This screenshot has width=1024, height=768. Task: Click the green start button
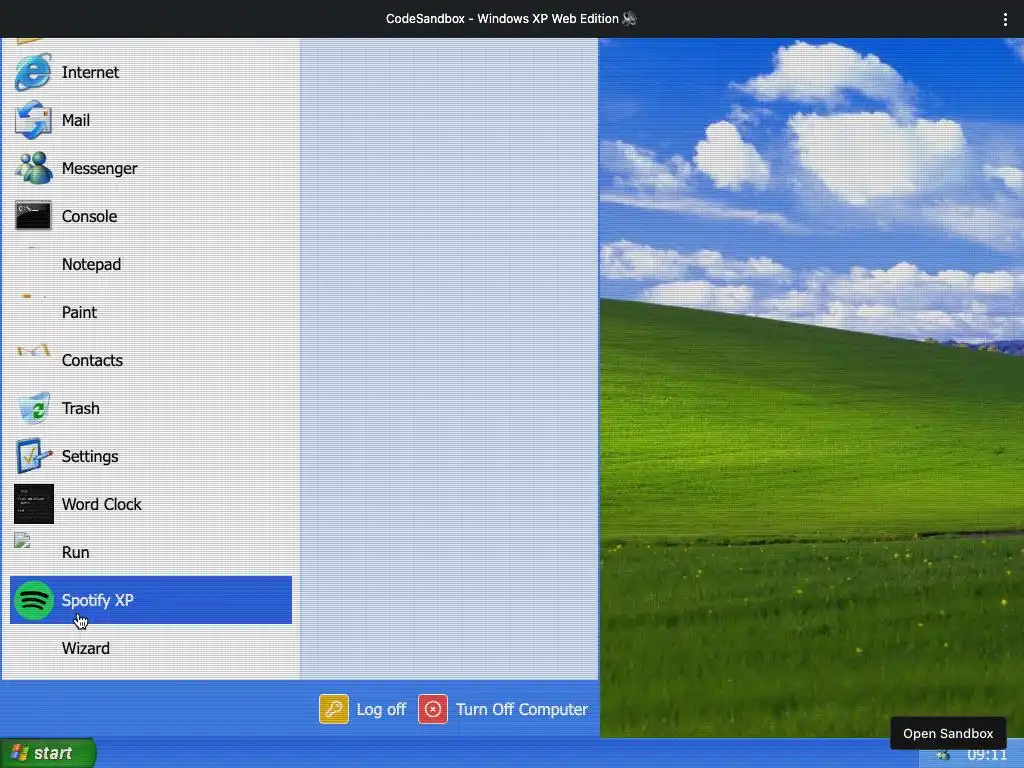[48, 753]
